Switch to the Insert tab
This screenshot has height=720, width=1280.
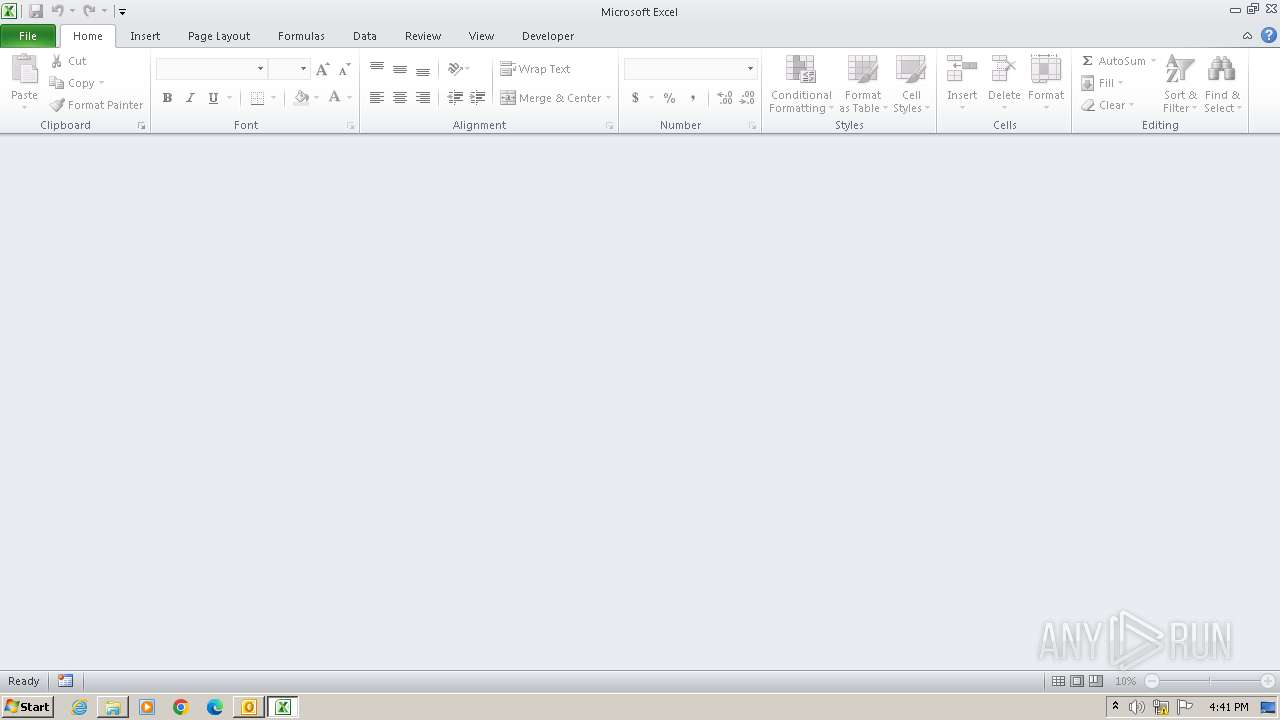click(x=145, y=36)
